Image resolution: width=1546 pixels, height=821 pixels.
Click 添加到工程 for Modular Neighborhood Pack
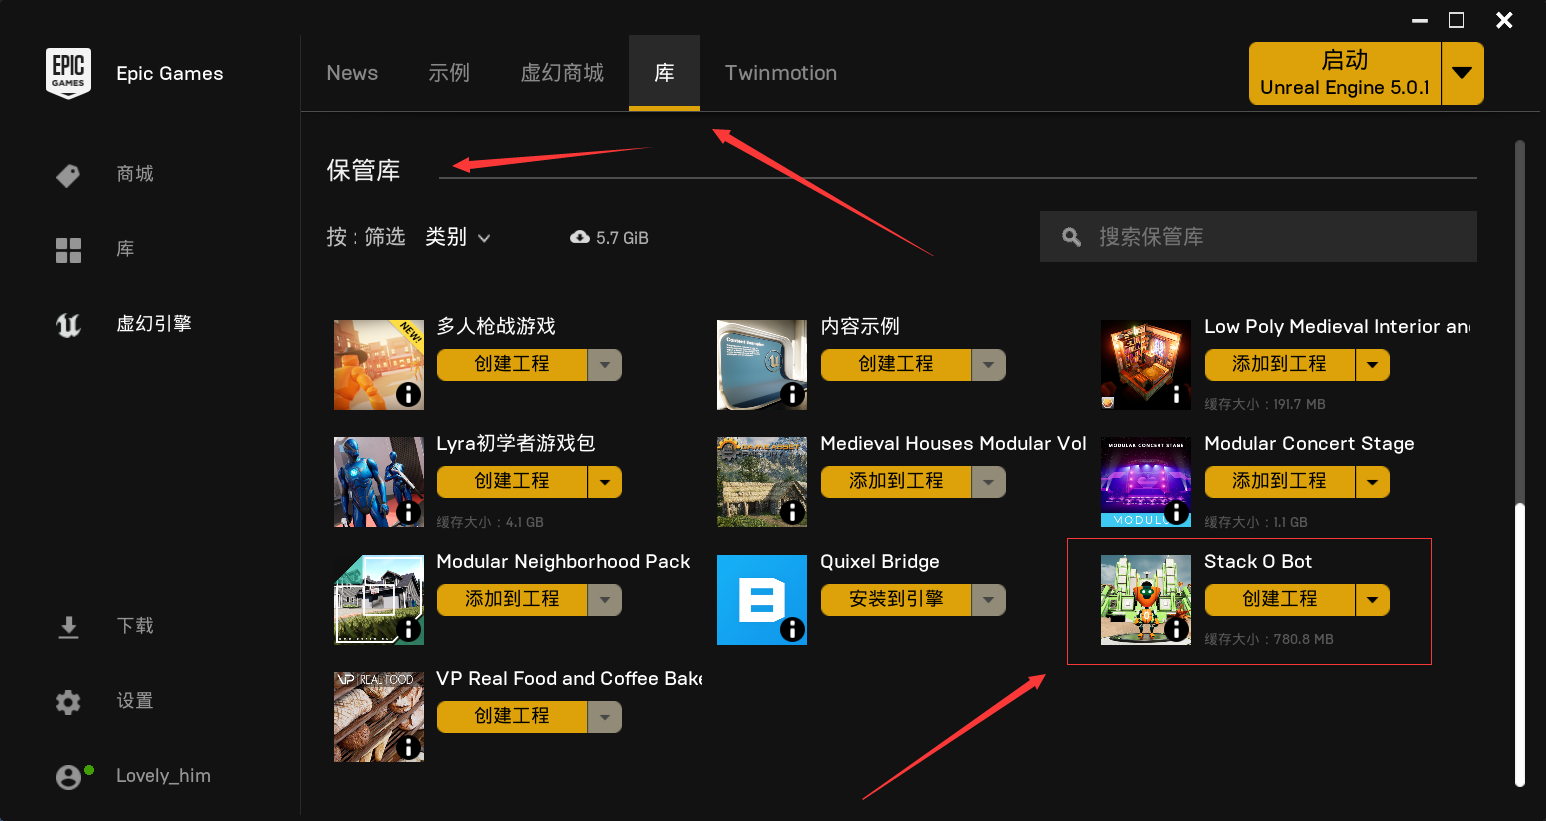(512, 600)
